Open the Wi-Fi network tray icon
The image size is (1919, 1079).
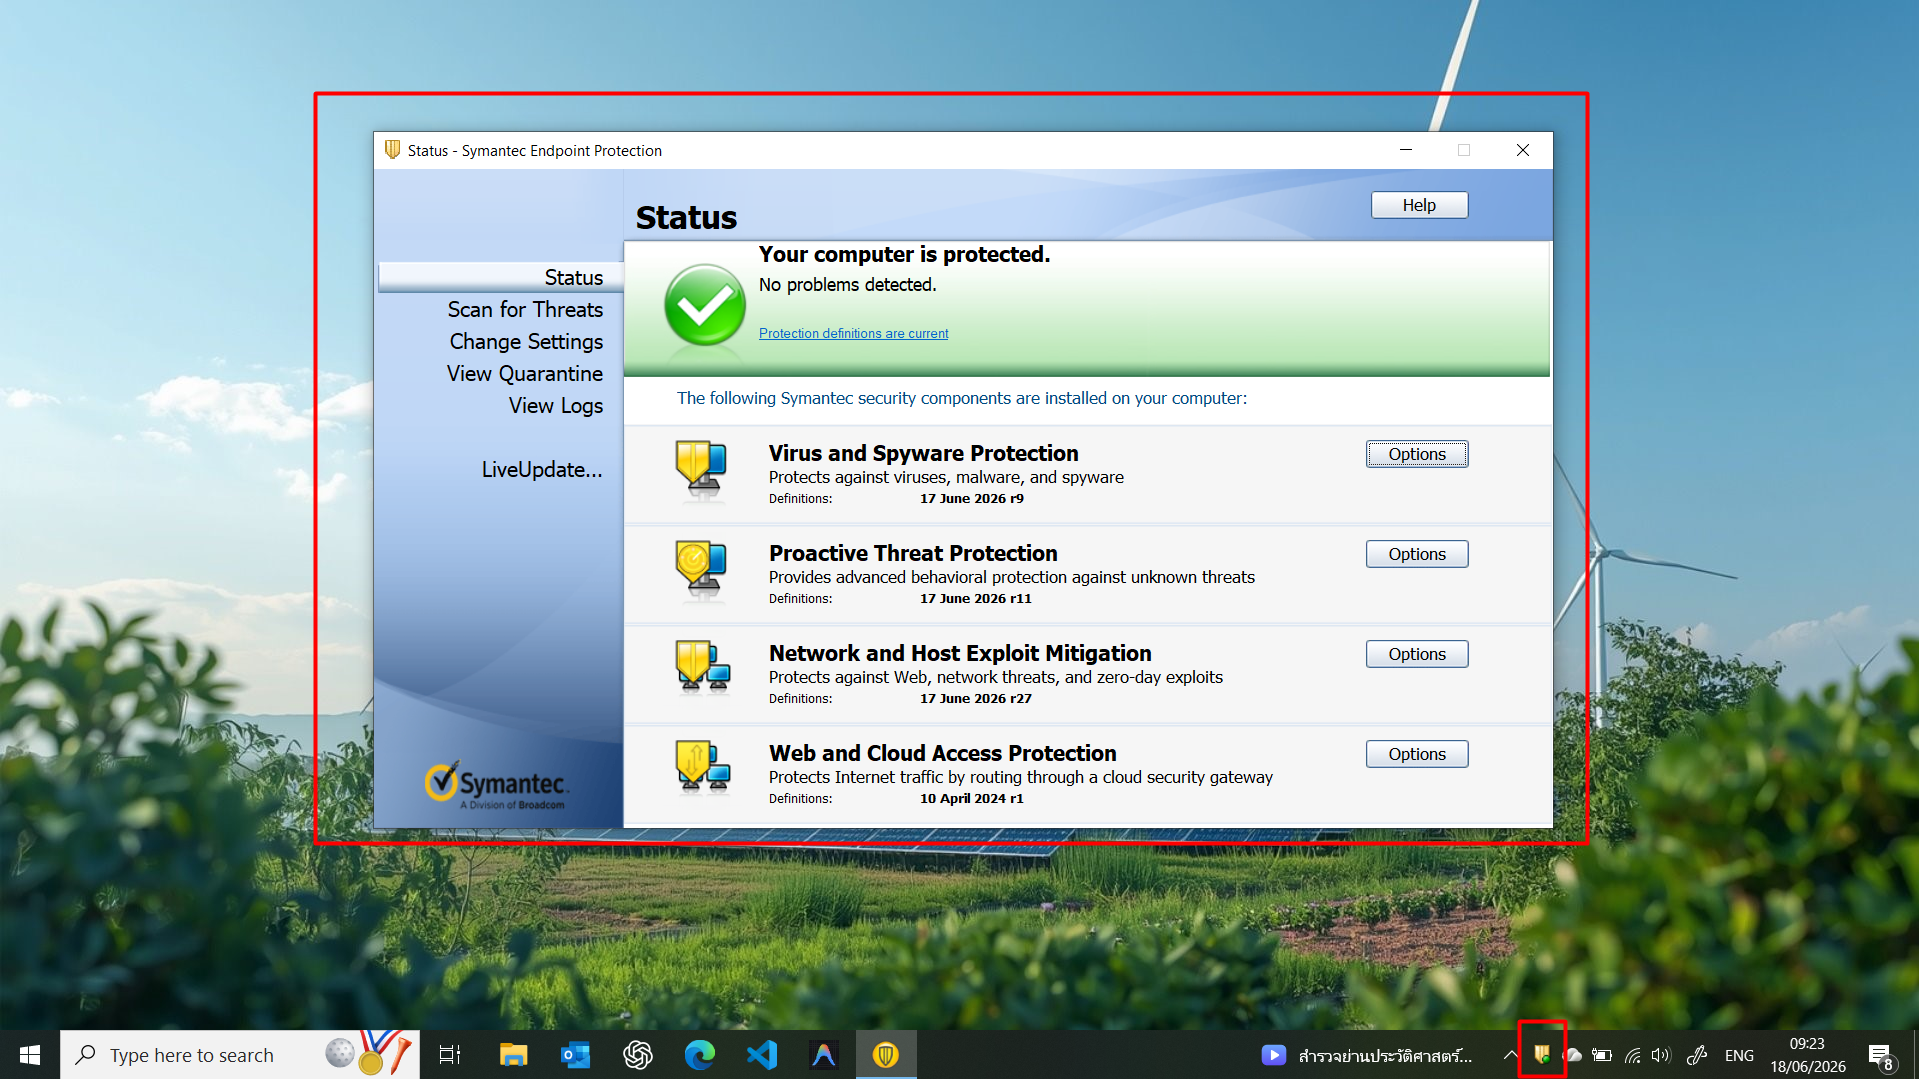click(1632, 1055)
